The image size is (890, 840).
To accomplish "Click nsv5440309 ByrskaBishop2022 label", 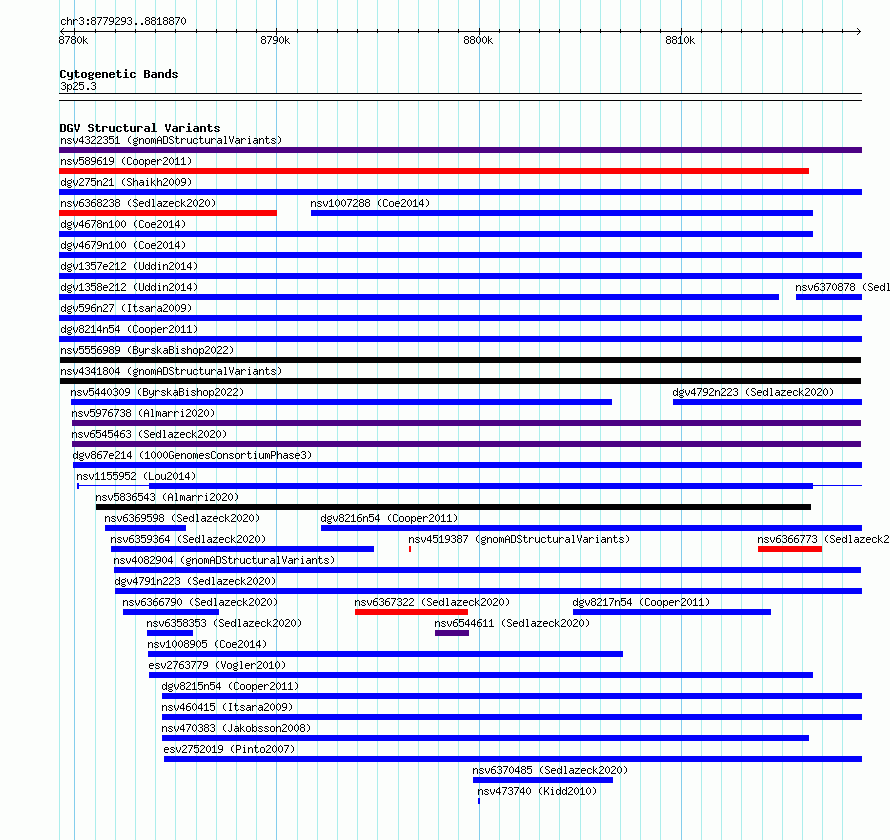I will 157,392.
